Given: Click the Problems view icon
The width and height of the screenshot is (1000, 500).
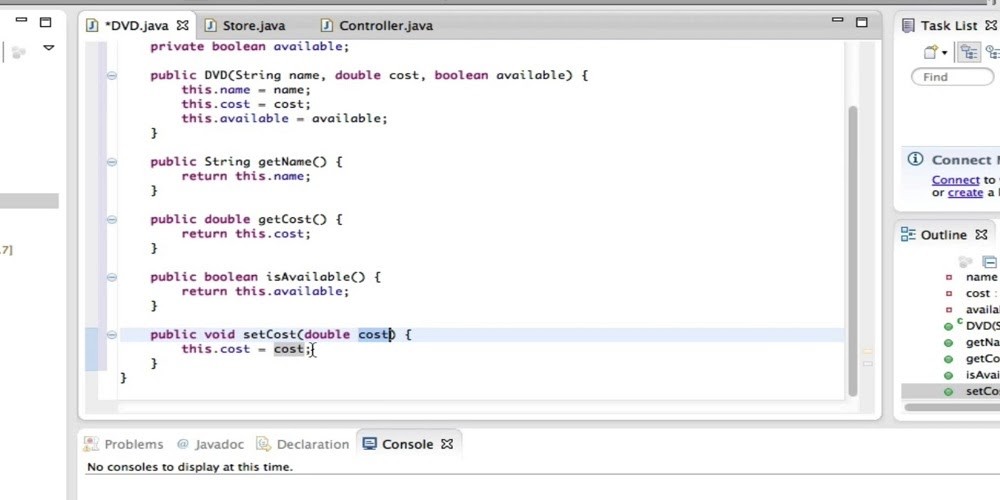Looking at the screenshot, I should click(91, 444).
